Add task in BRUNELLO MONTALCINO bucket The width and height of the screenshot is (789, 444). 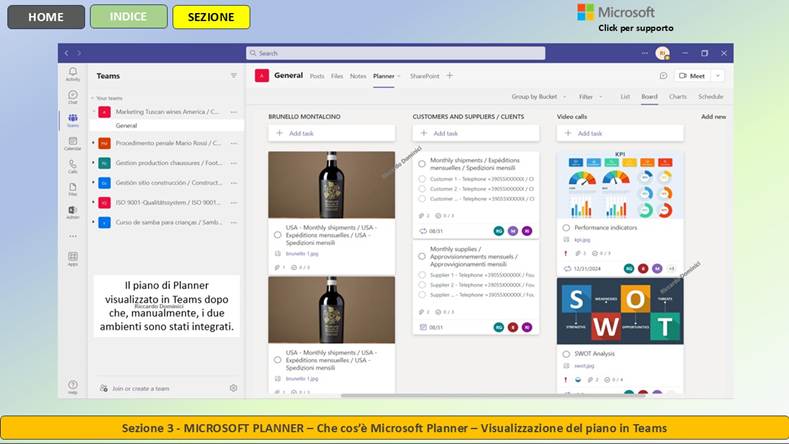click(332, 133)
